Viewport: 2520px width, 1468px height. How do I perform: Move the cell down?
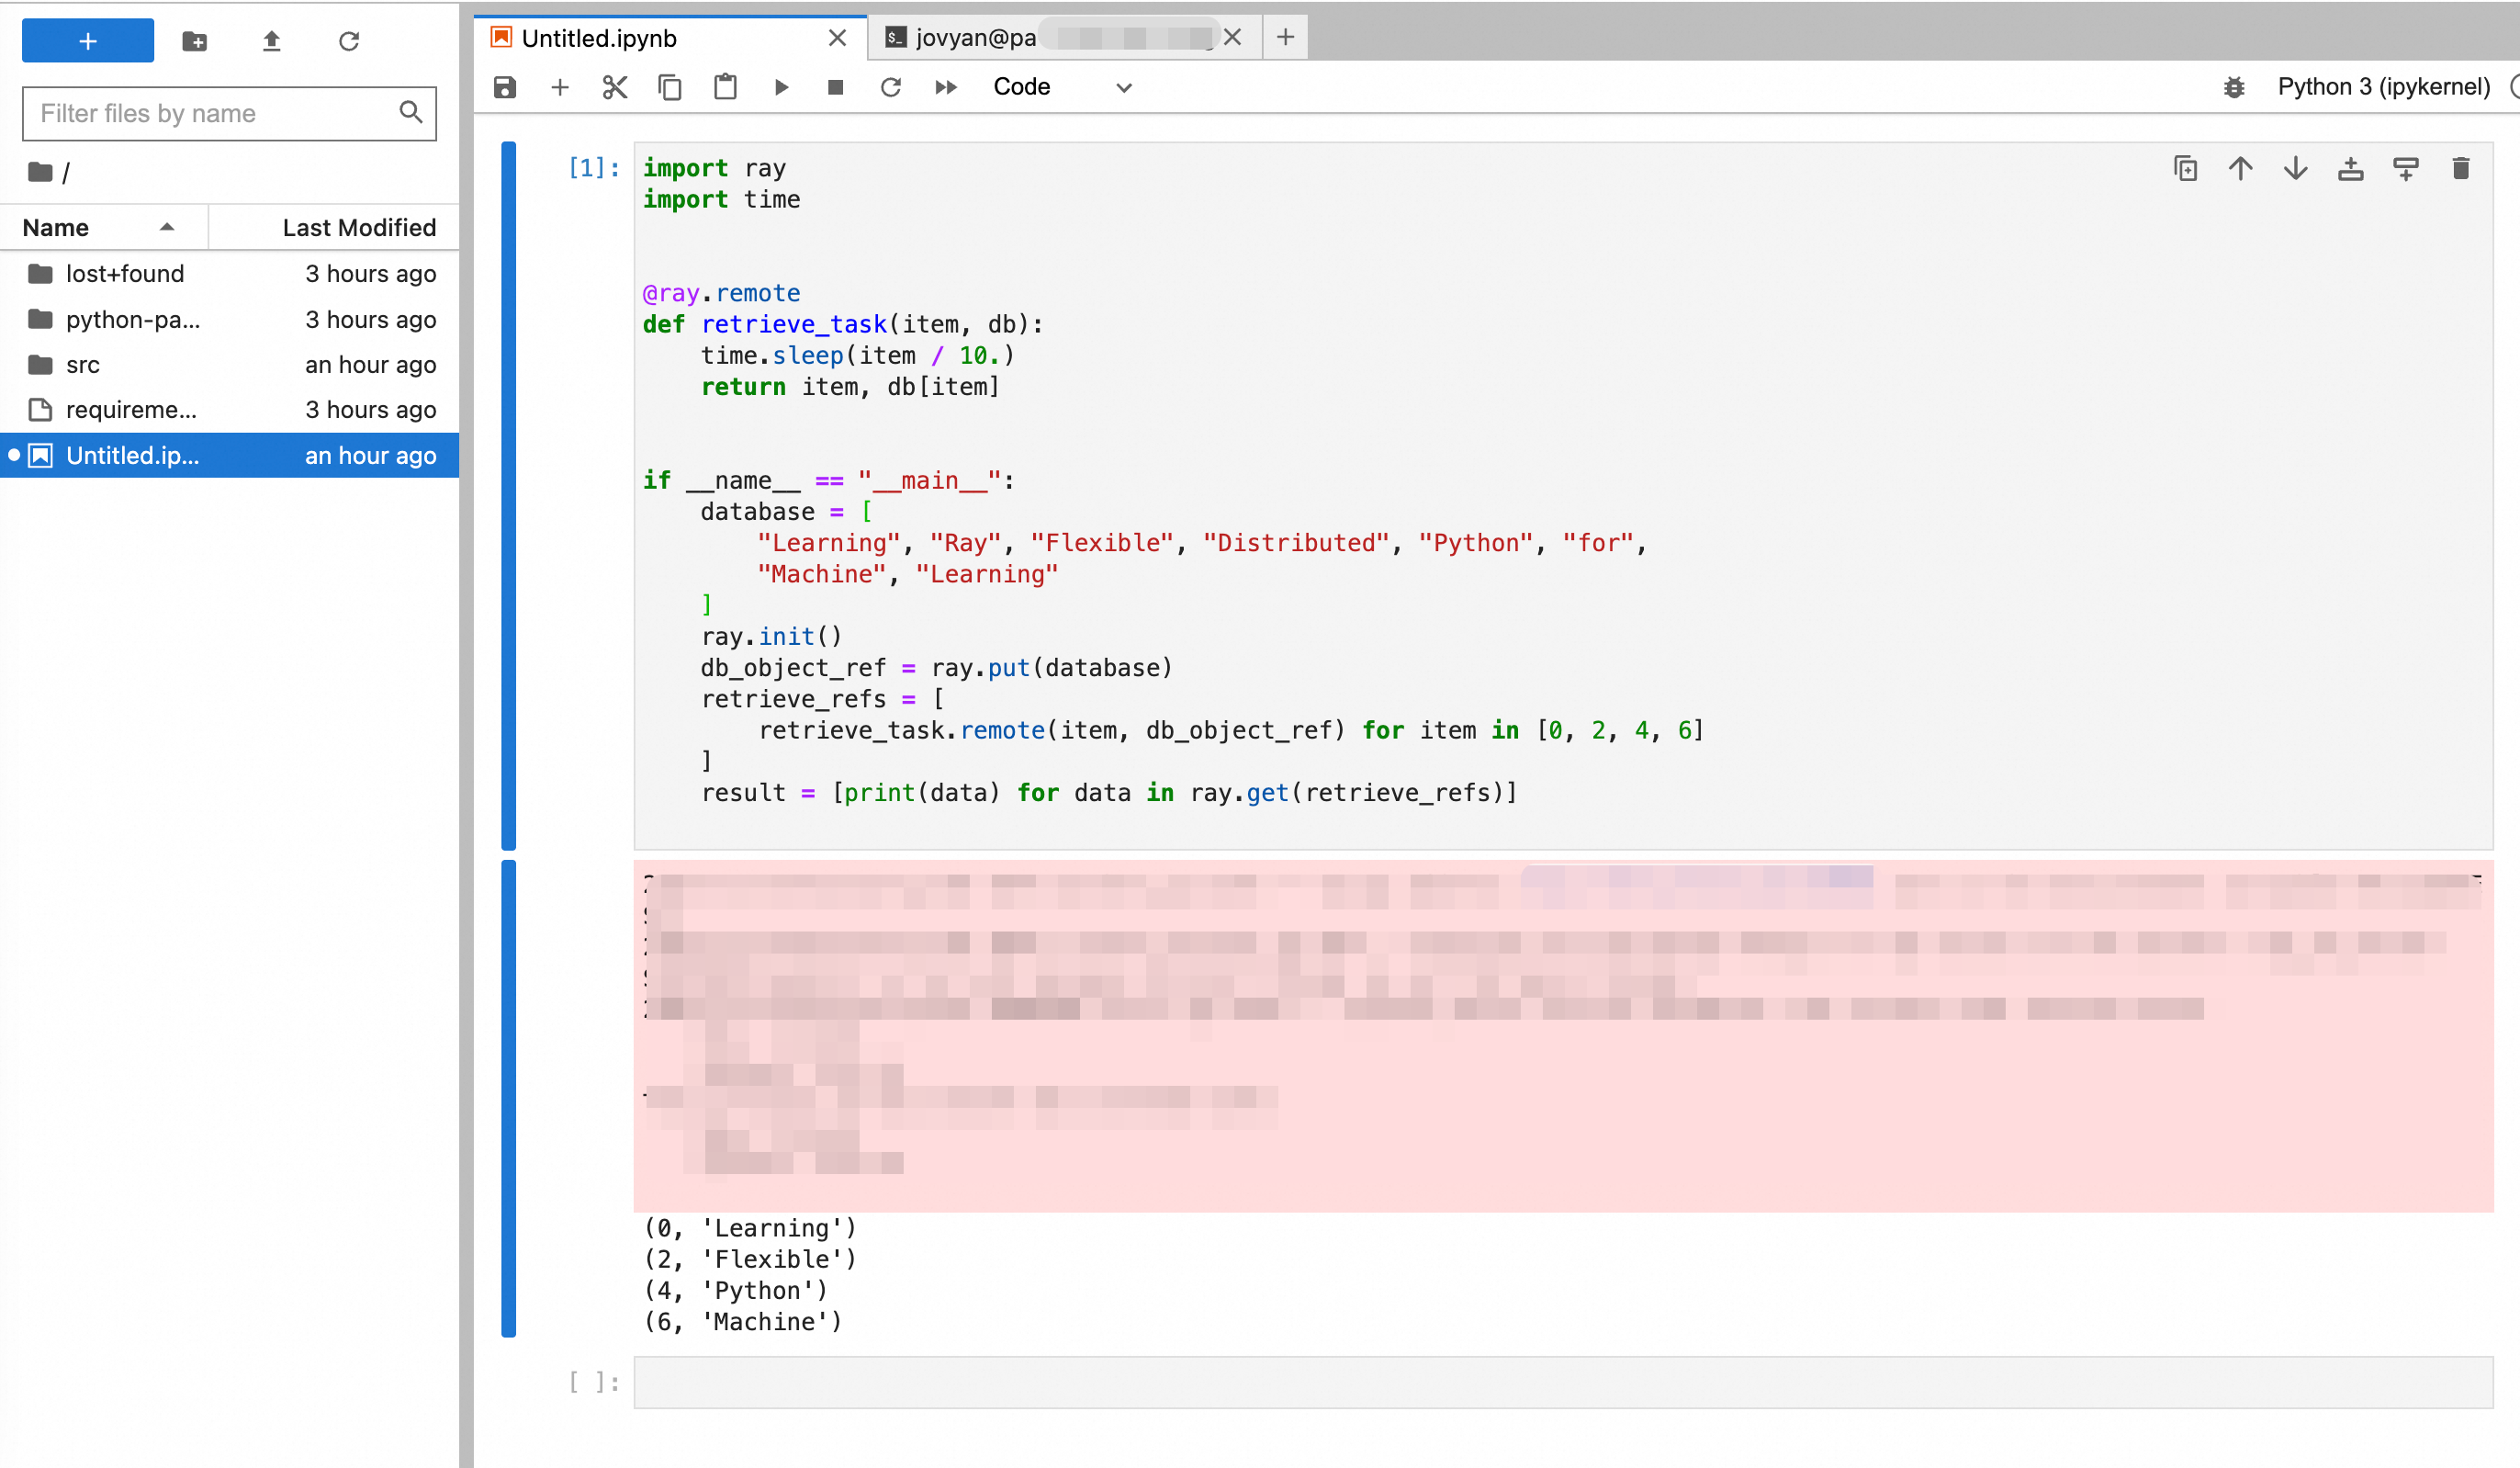point(2295,168)
